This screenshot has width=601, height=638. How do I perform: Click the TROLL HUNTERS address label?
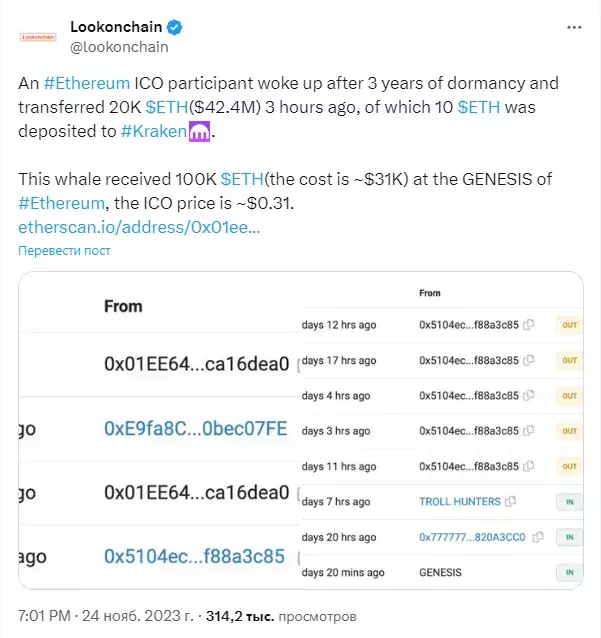click(460, 502)
